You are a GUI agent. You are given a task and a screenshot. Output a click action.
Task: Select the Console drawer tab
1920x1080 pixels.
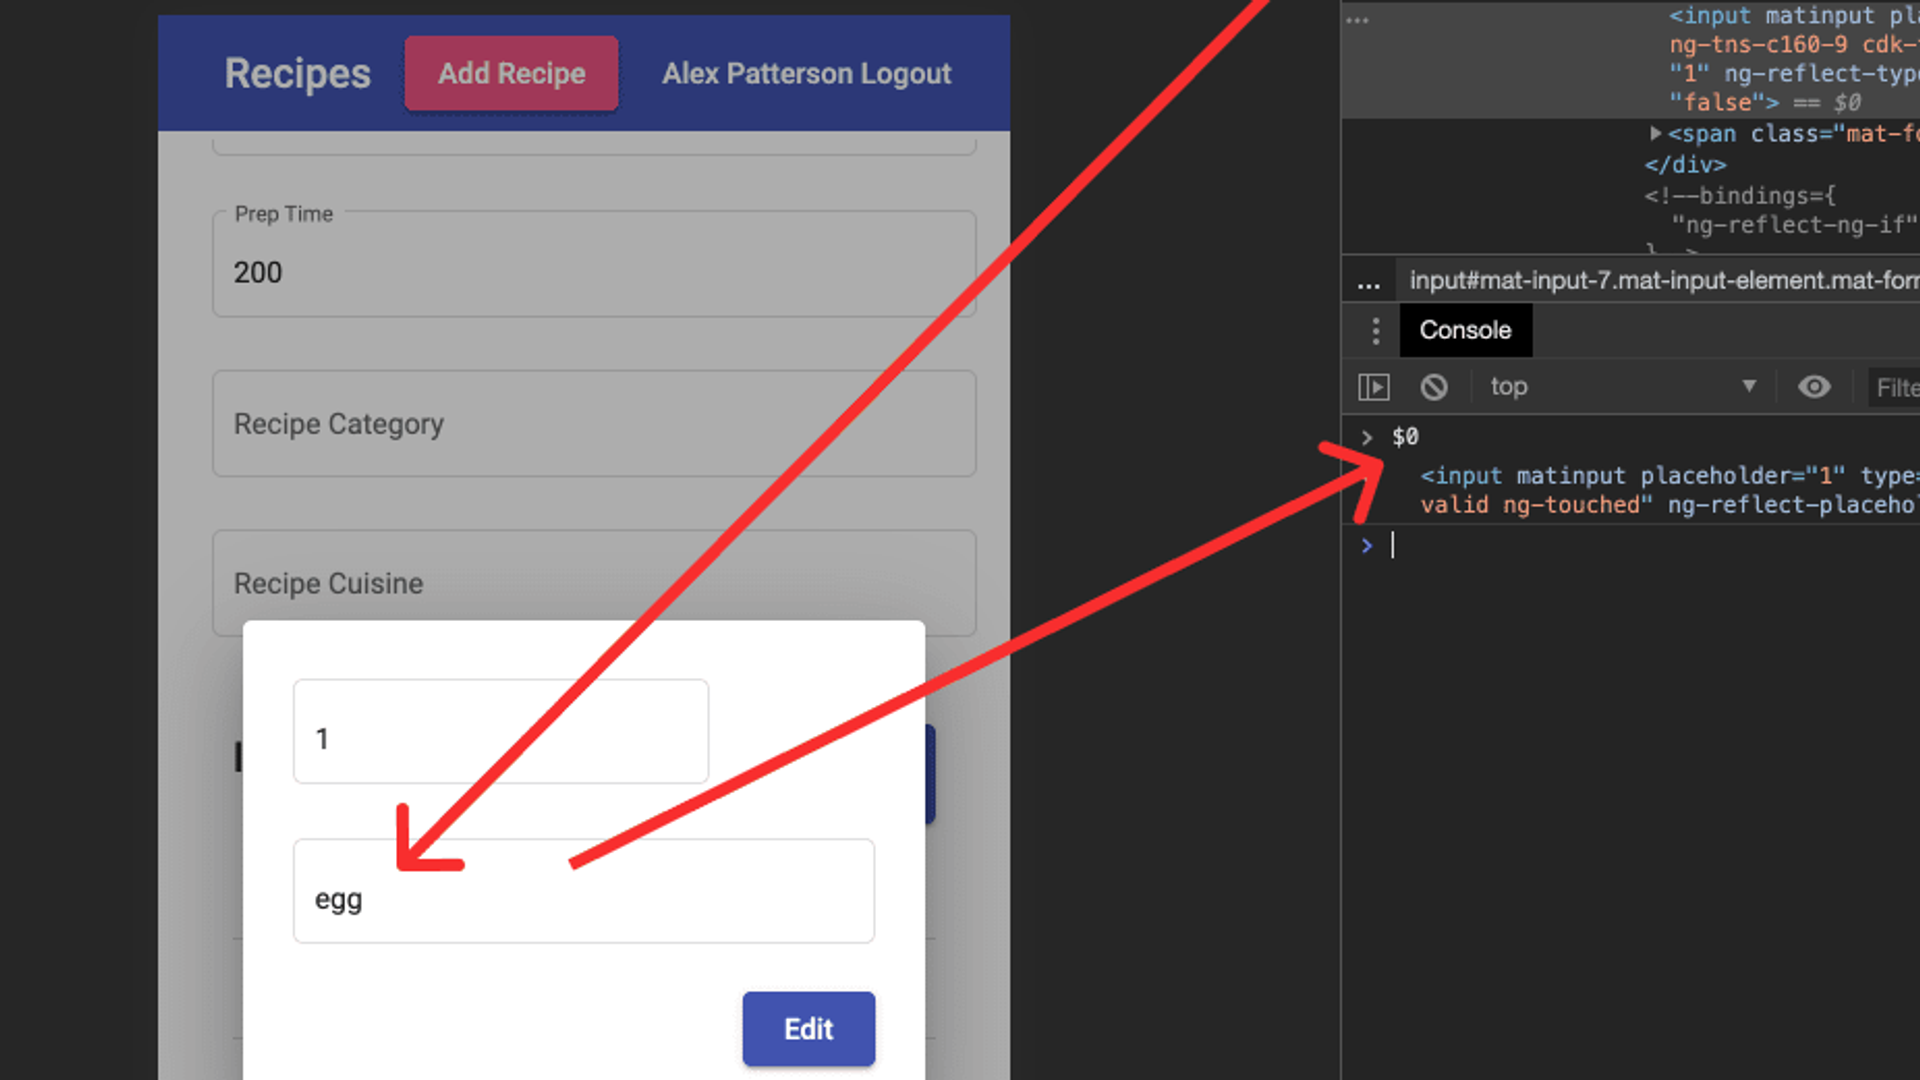point(1465,331)
